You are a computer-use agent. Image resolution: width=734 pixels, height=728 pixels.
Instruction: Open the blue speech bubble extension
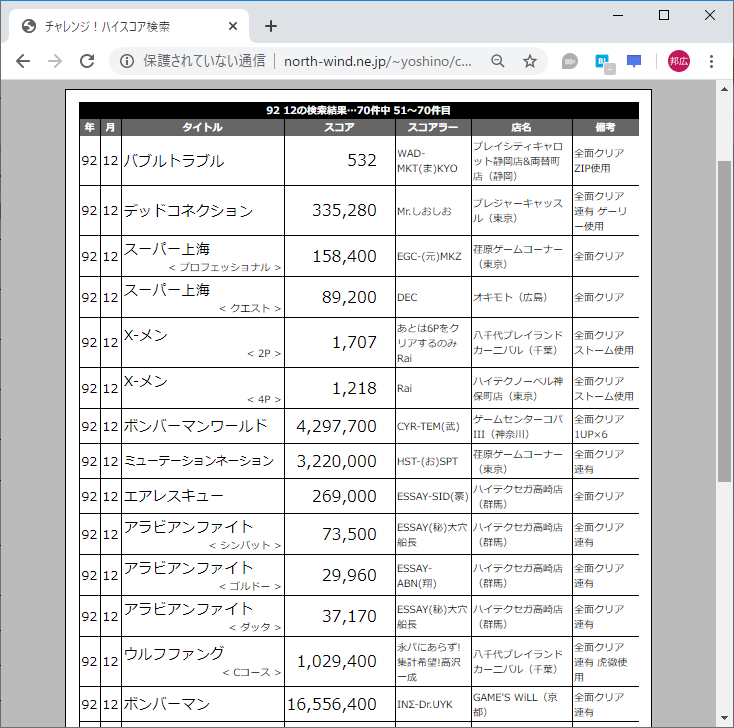click(634, 61)
